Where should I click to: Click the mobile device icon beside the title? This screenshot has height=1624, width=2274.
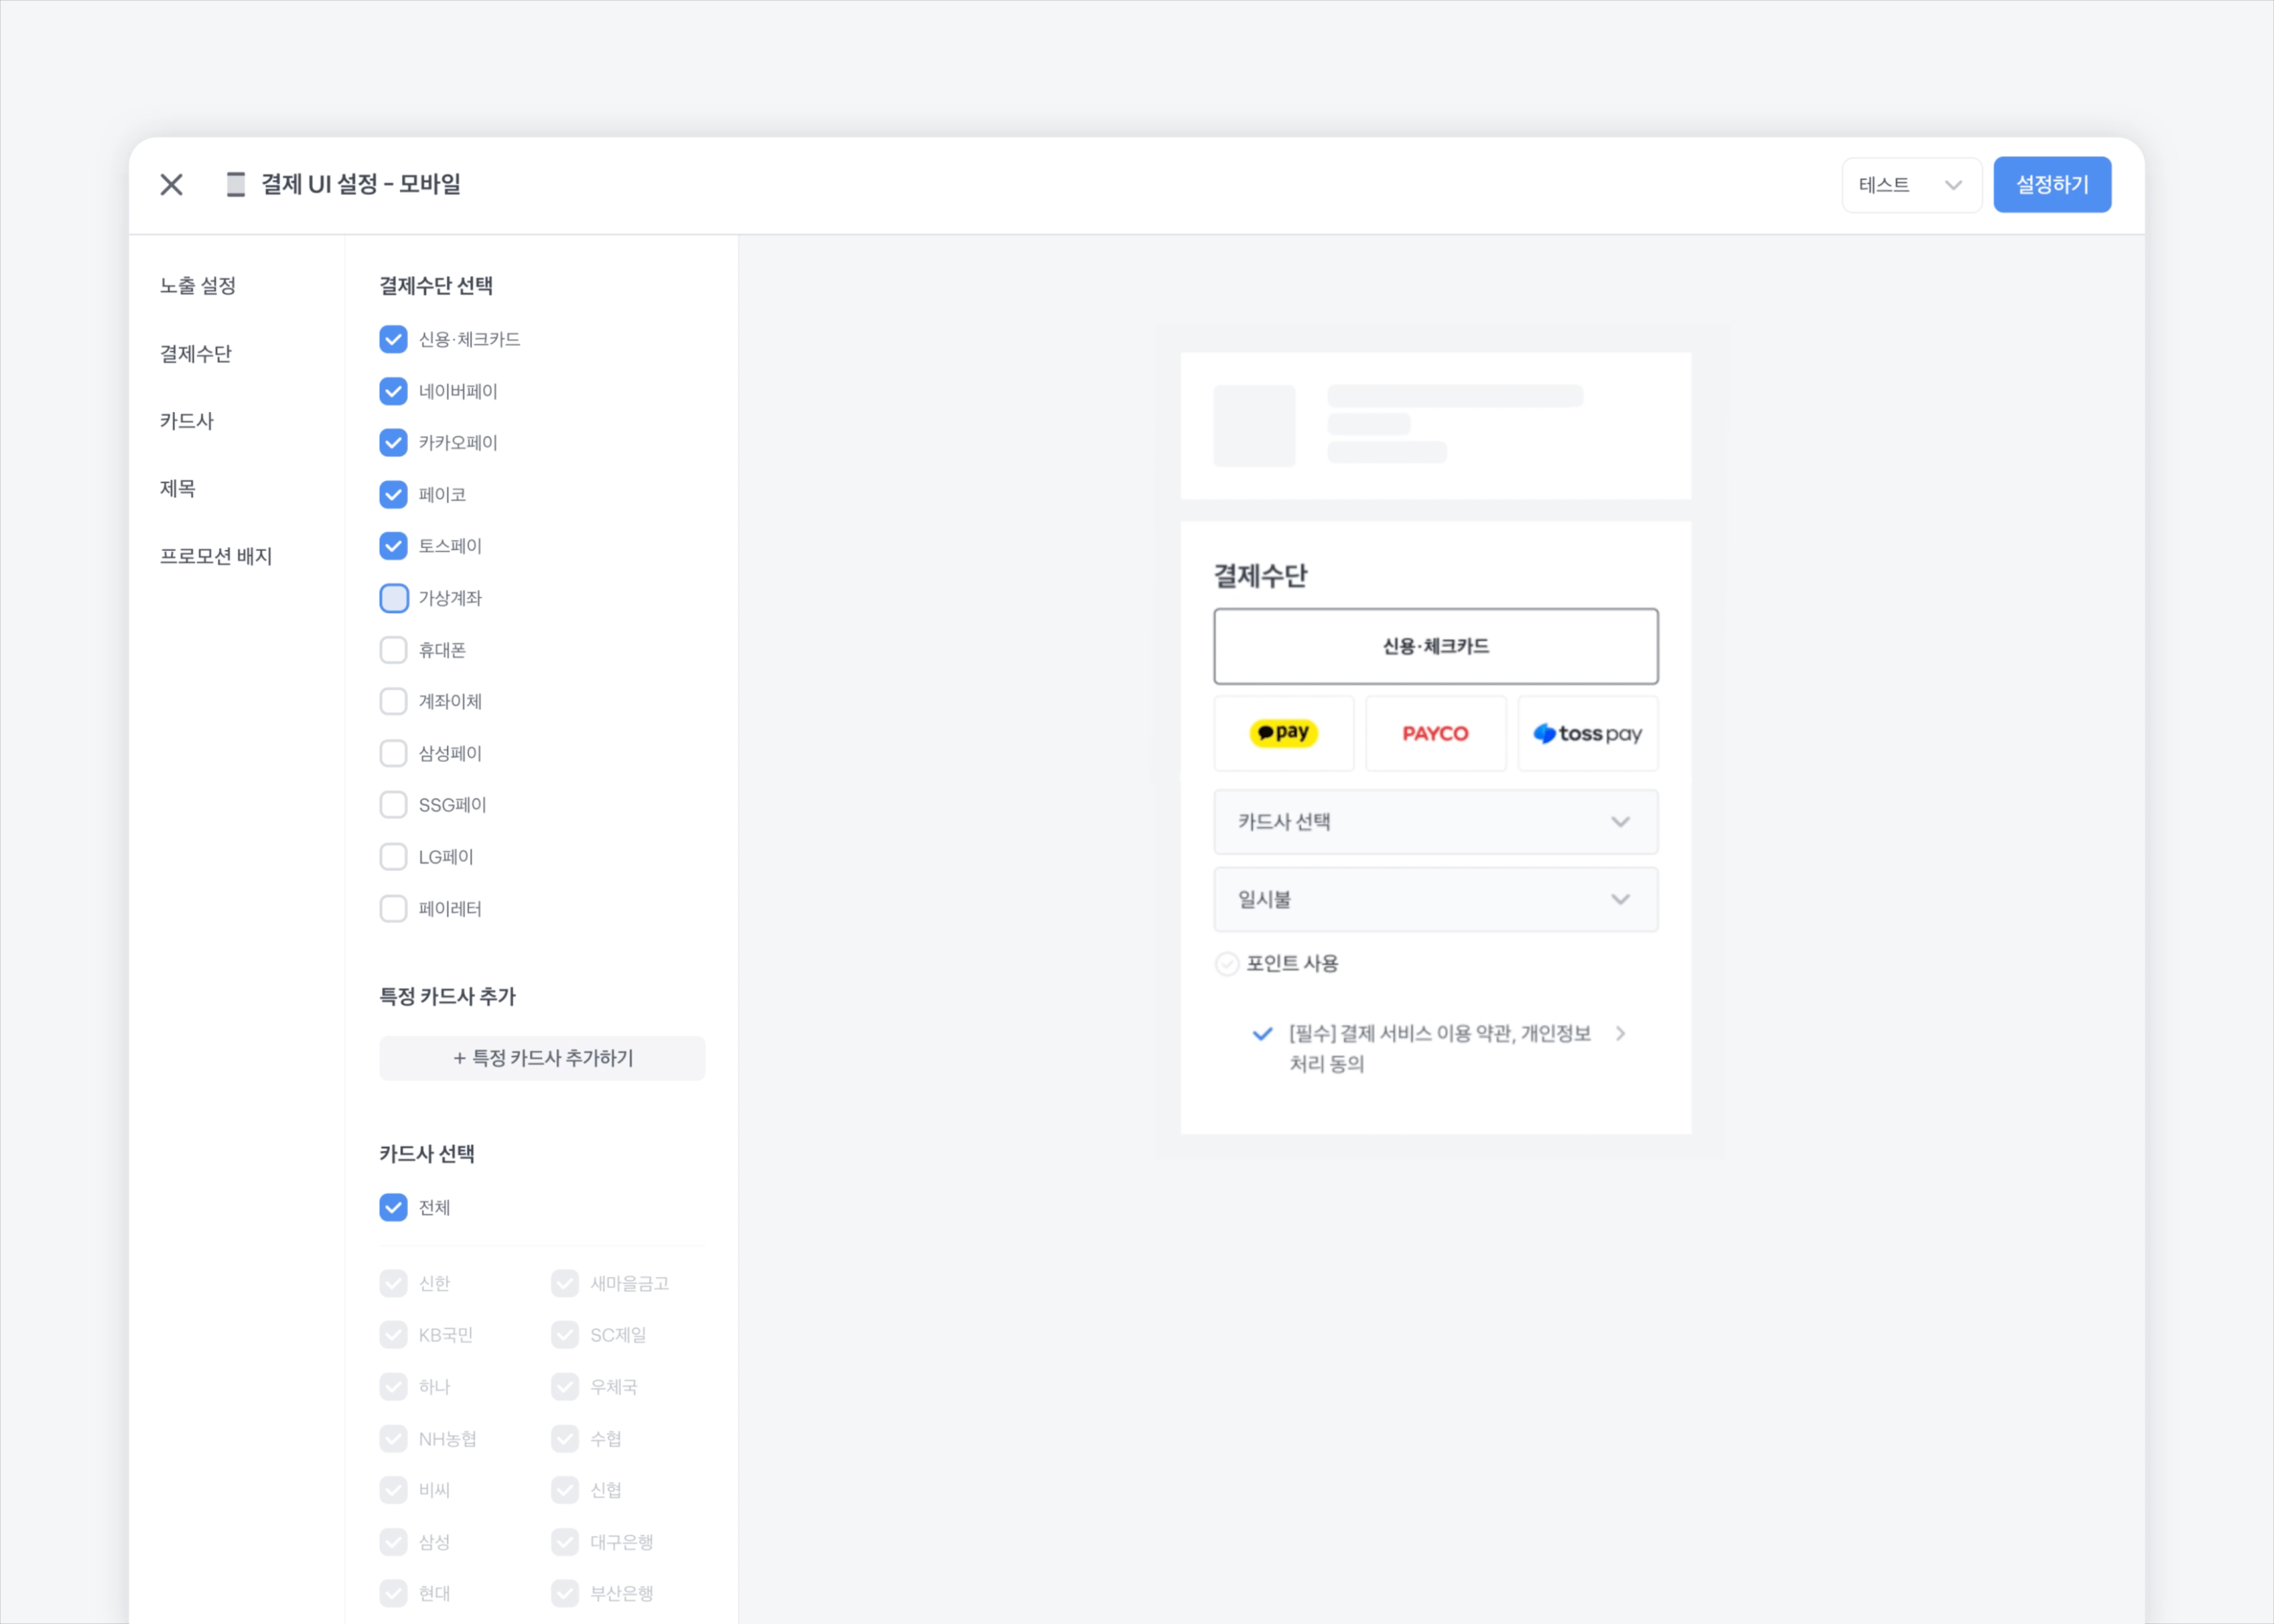pos(235,184)
